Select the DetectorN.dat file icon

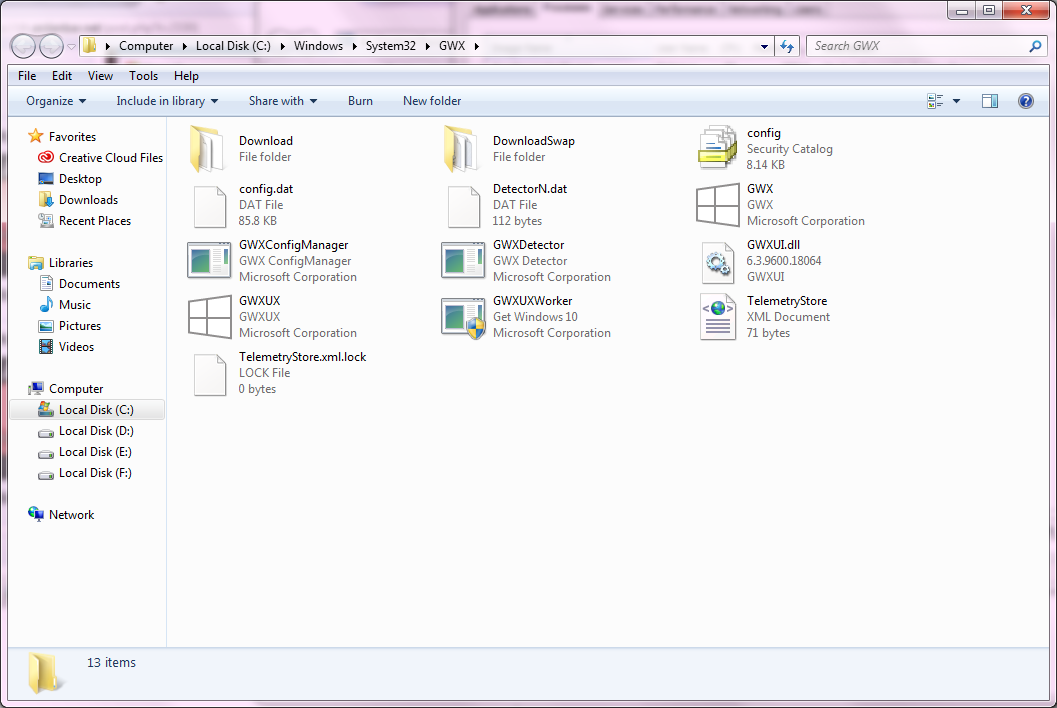pyautogui.click(x=464, y=207)
